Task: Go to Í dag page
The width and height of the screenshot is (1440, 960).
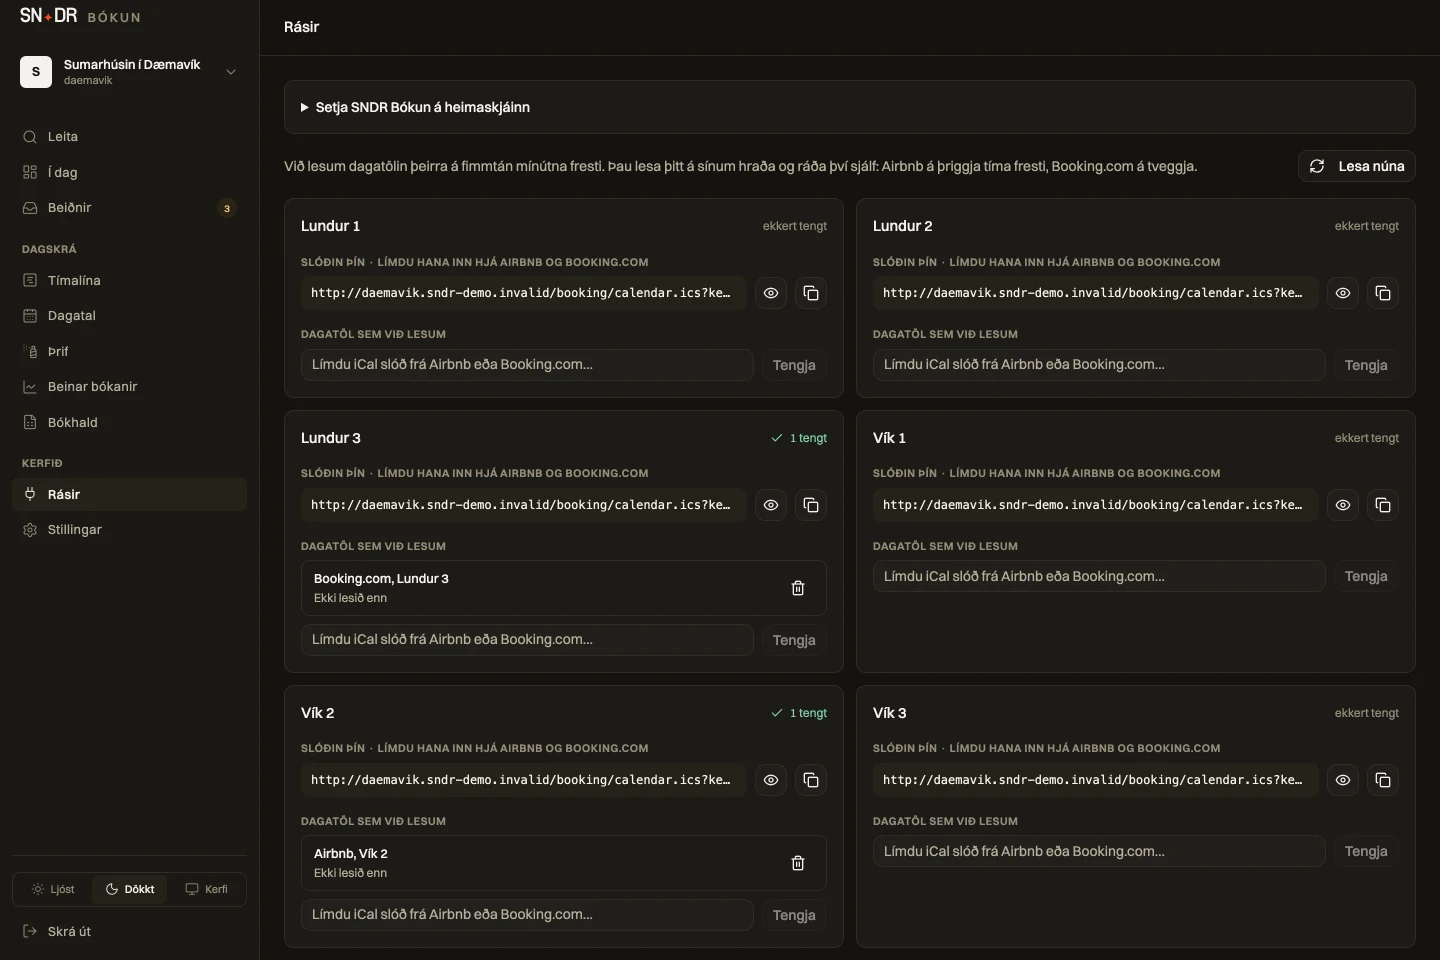Action: (130, 172)
